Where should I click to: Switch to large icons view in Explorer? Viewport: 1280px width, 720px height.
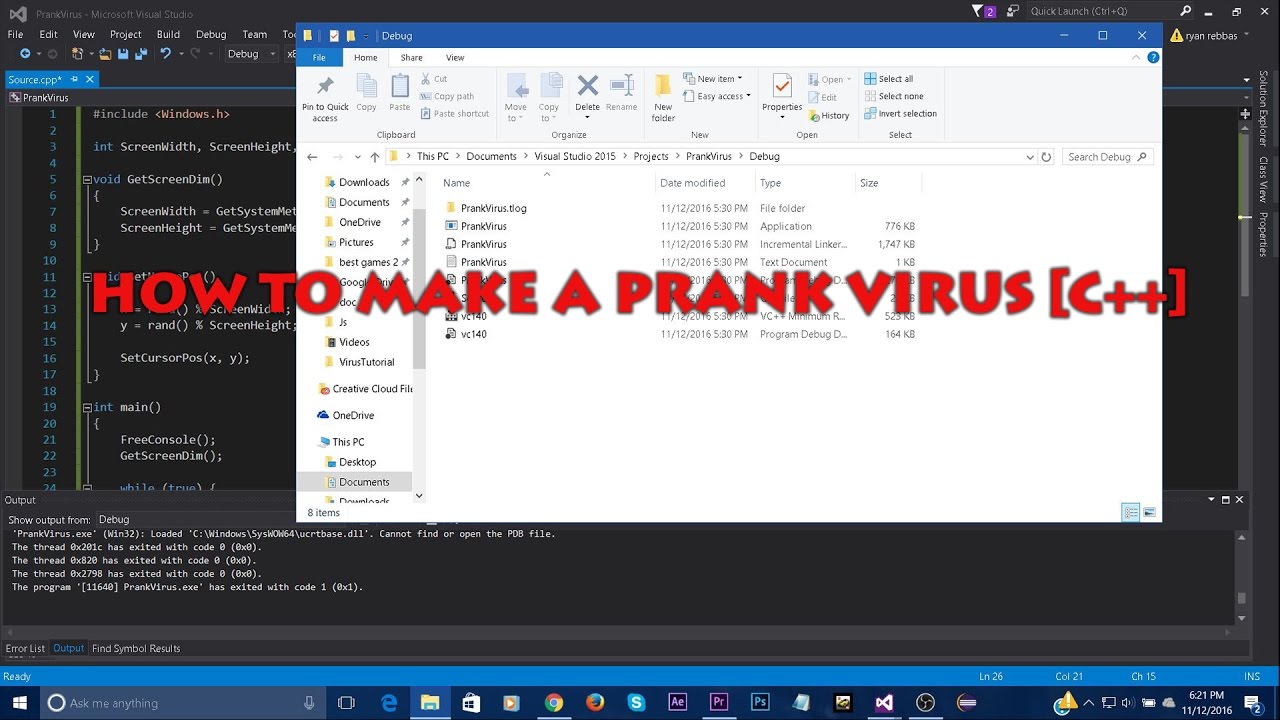pyautogui.click(x=1150, y=513)
